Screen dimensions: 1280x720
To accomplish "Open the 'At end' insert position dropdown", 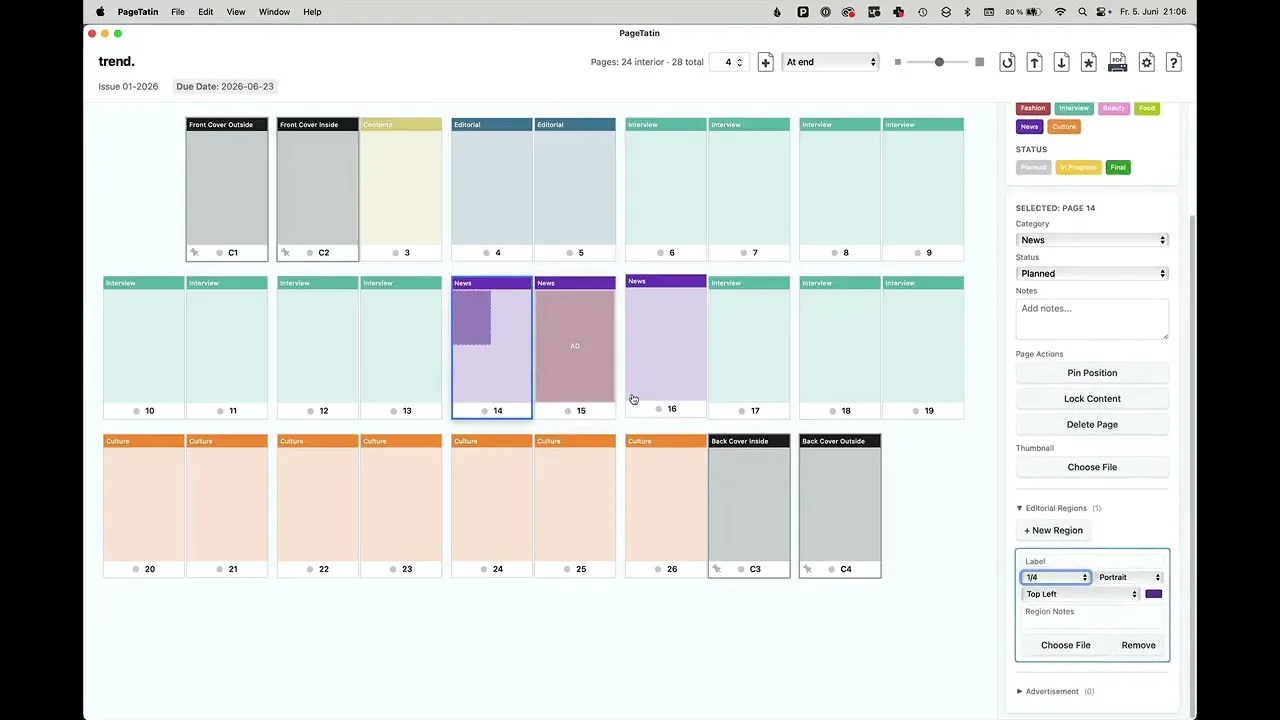I will pyautogui.click(x=831, y=62).
